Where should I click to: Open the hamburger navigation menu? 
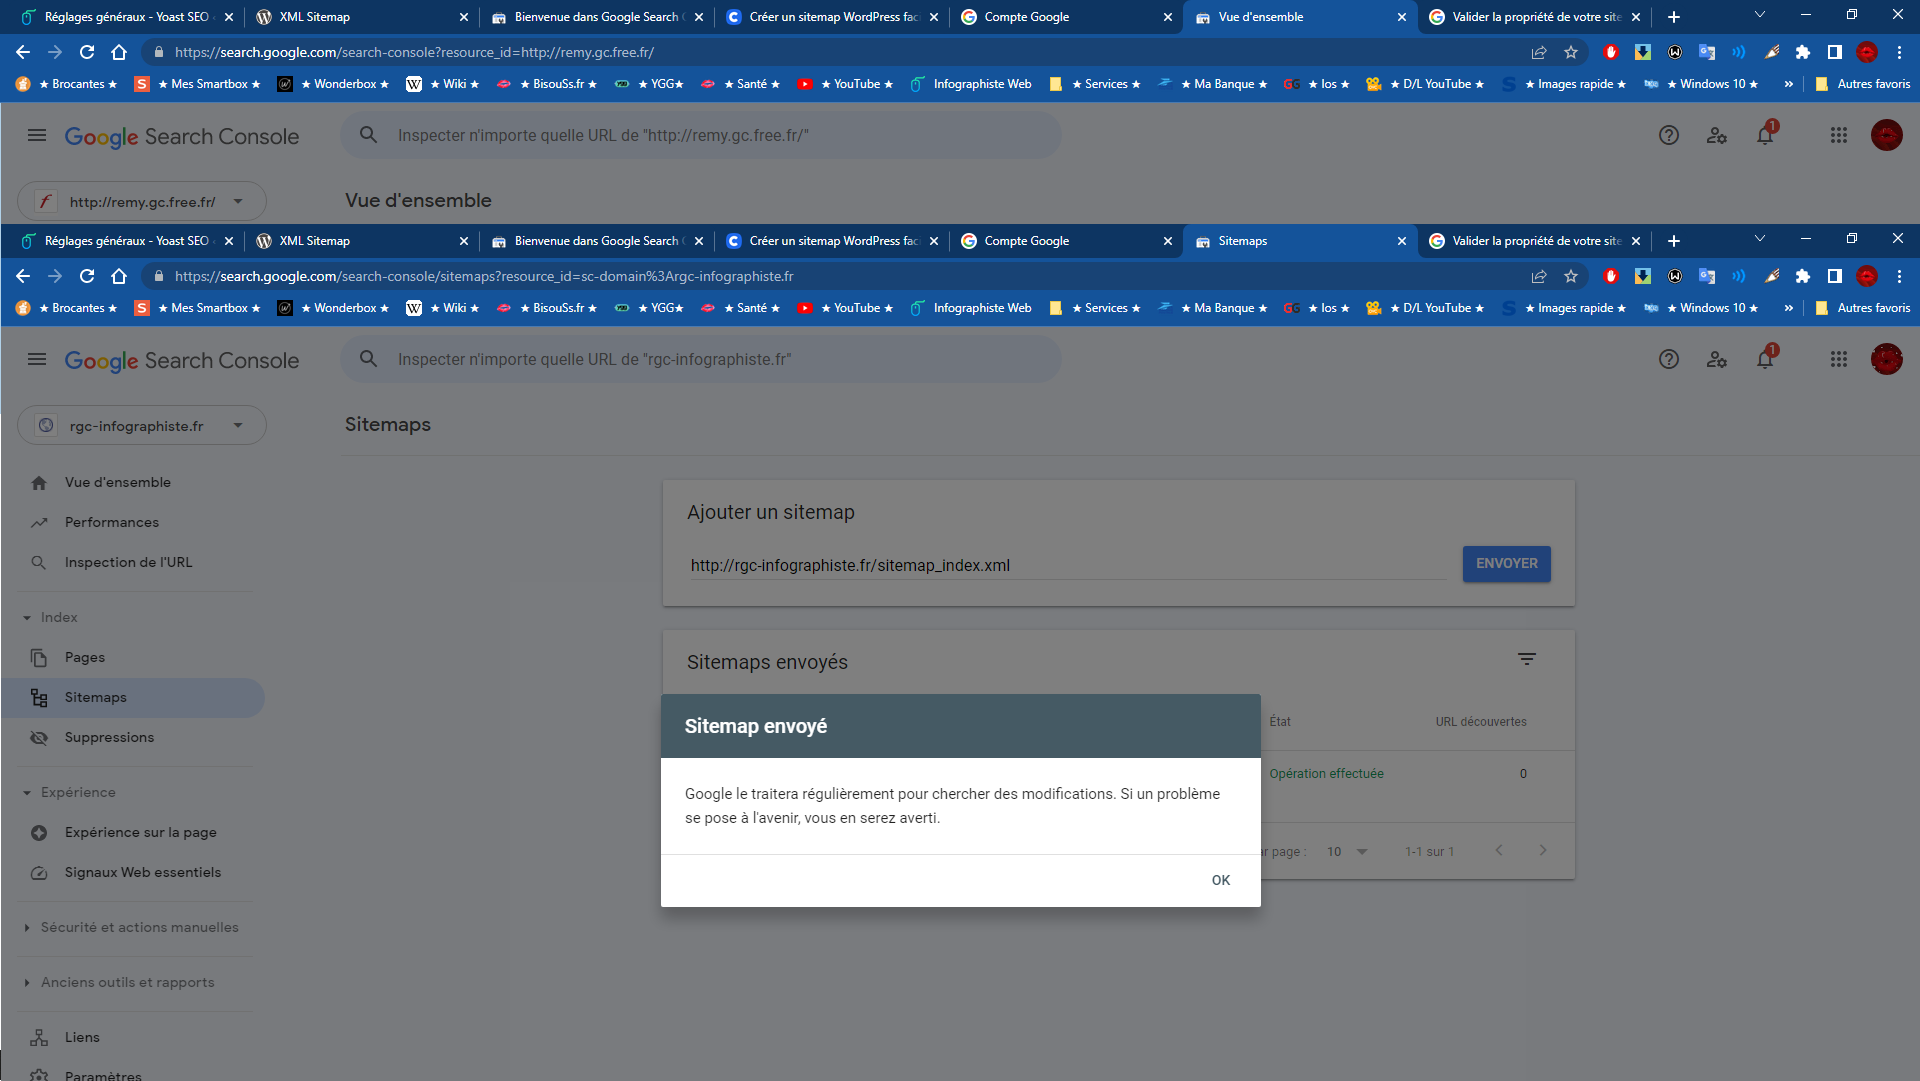pyautogui.click(x=37, y=360)
